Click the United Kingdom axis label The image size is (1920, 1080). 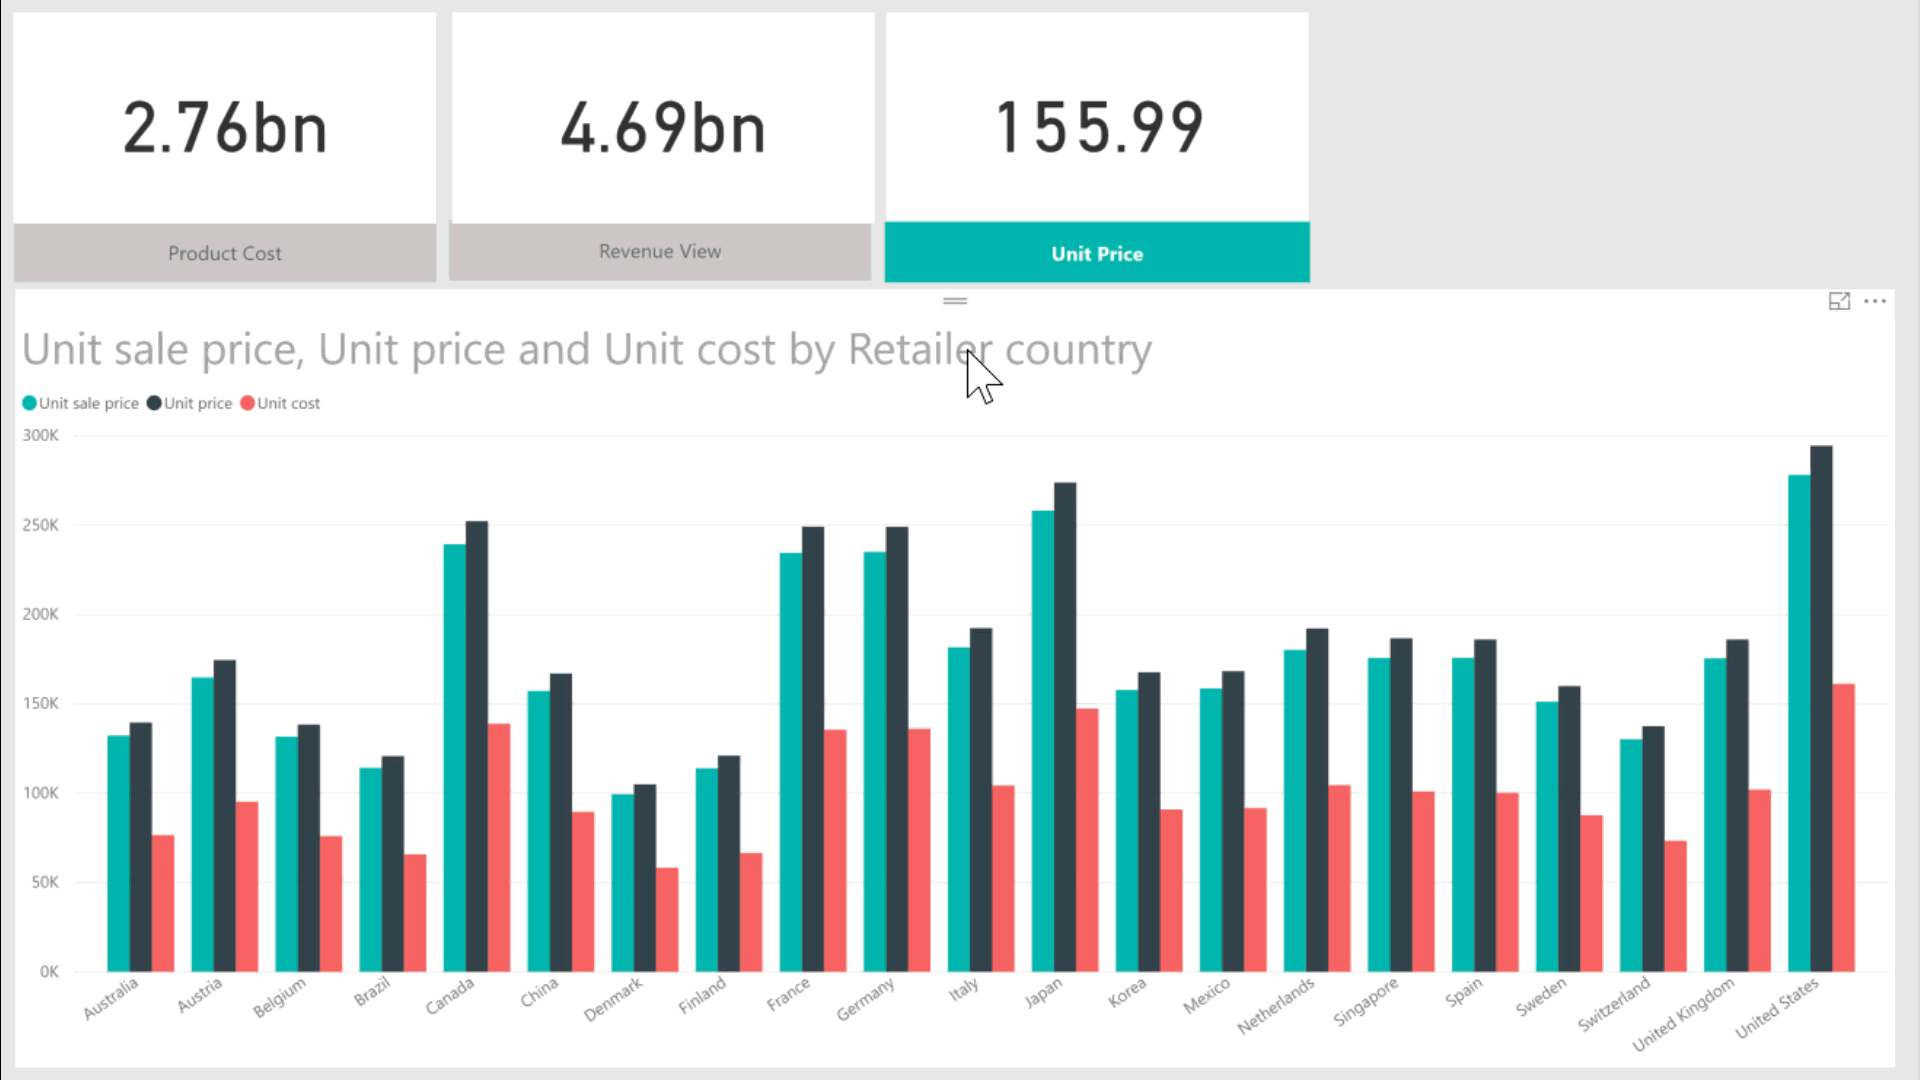point(1684,1015)
